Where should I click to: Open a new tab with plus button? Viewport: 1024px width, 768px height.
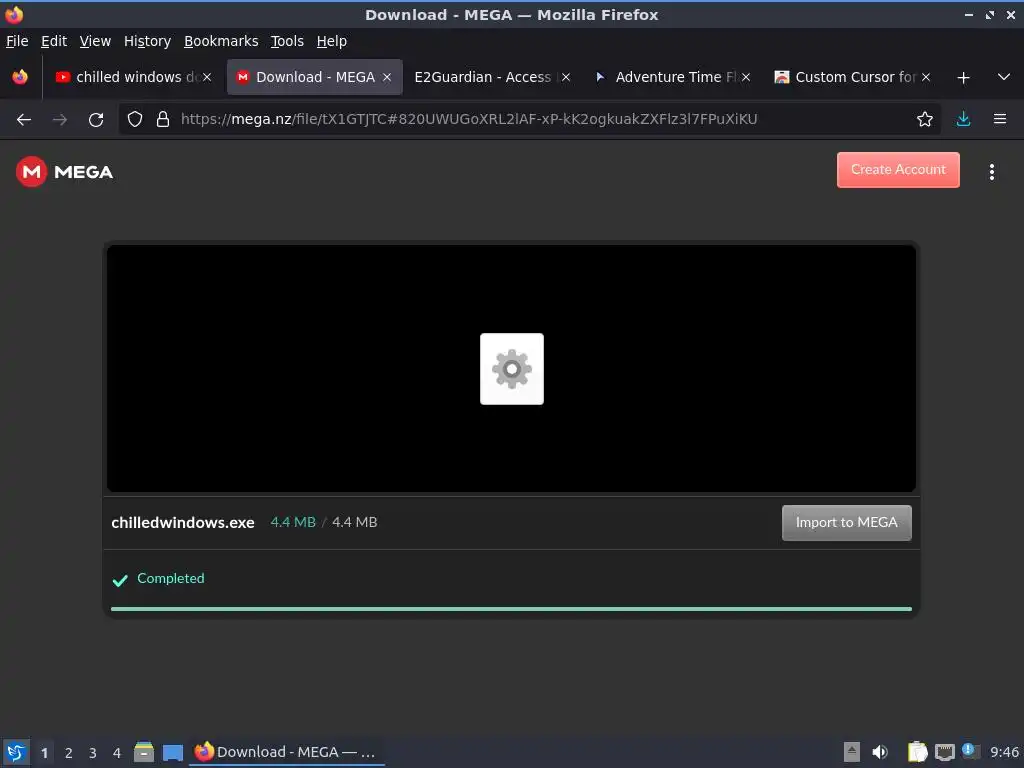point(963,78)
